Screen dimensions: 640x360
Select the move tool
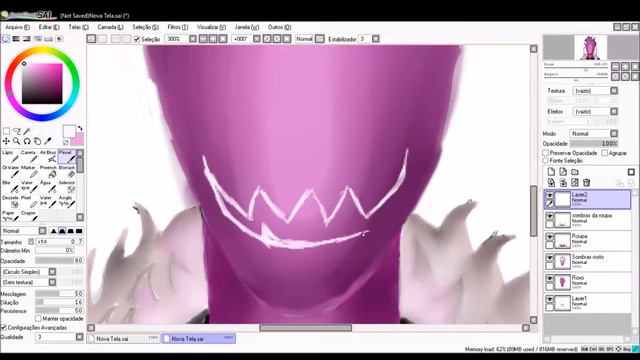6,141
